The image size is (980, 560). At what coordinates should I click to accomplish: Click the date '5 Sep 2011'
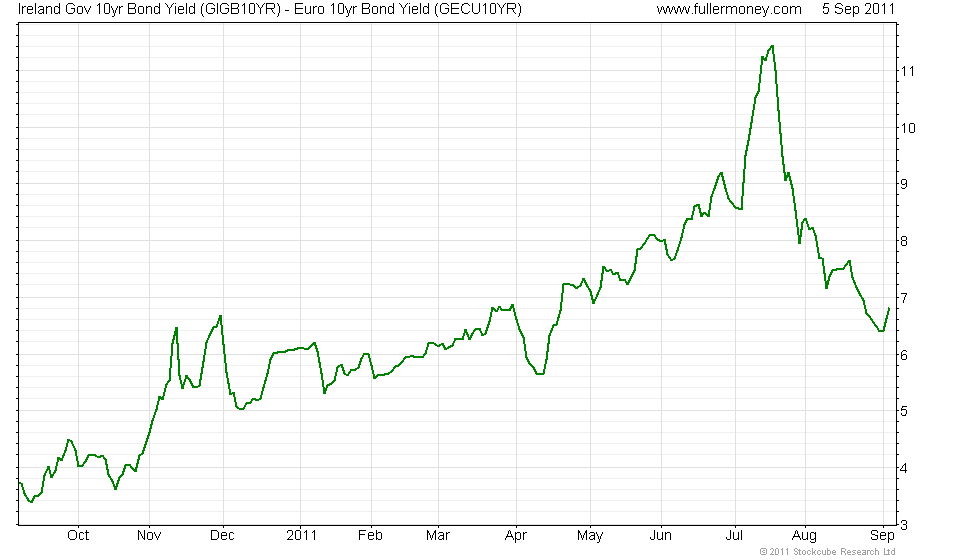tap(858, 9)
